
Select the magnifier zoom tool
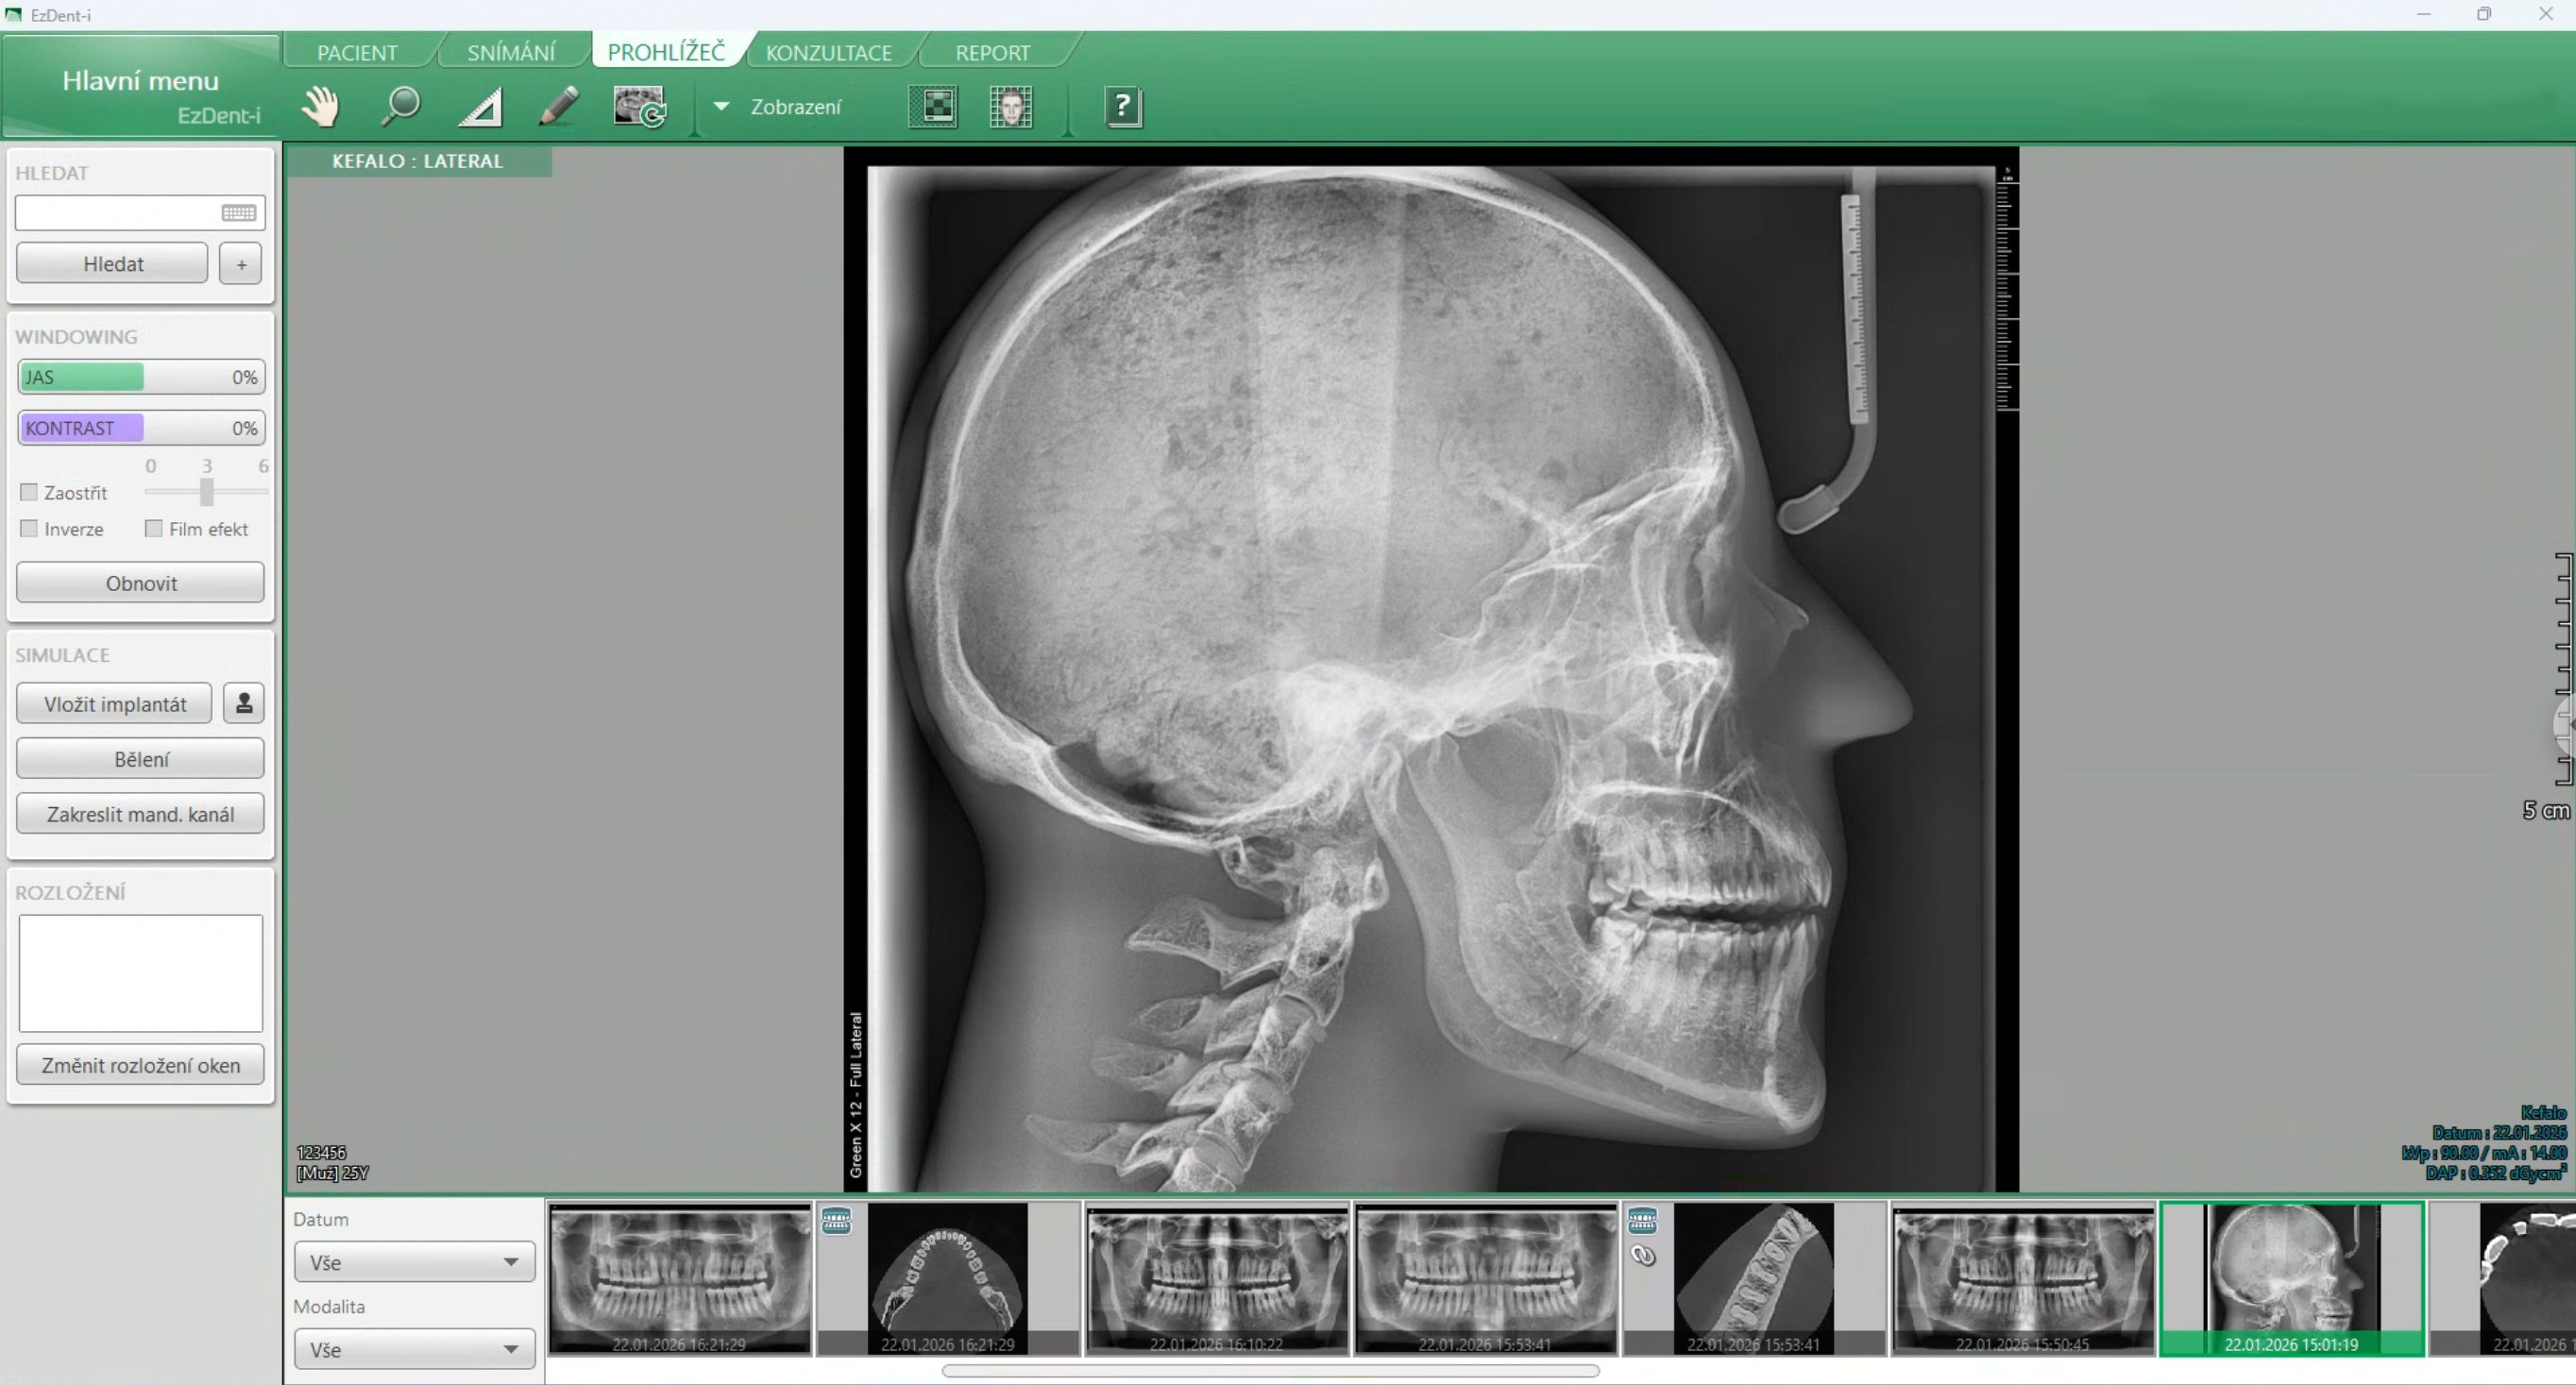[400, 106]
